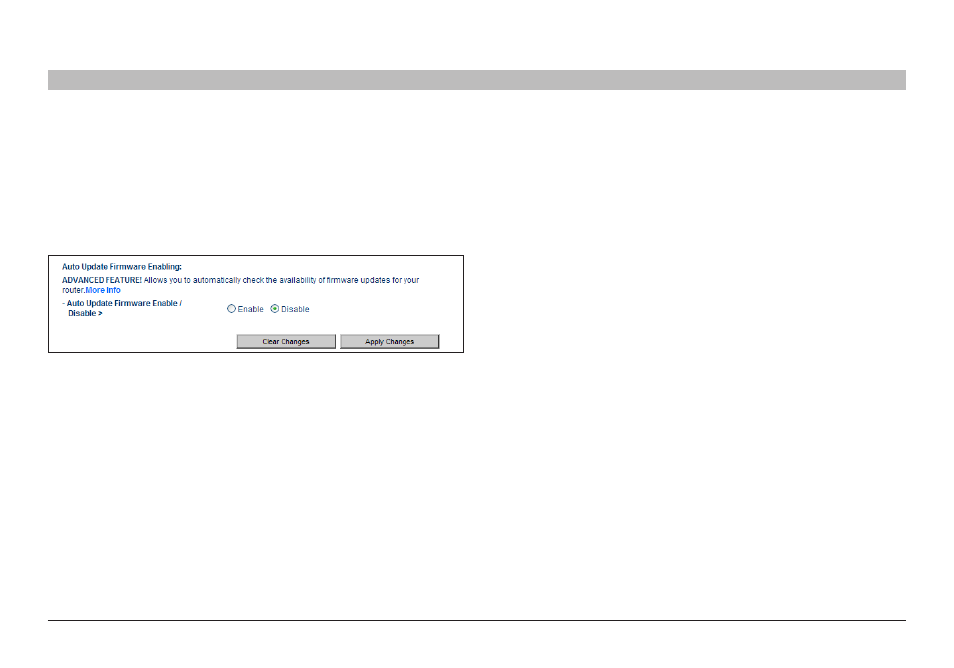Turn on auto firmware update checking
The image size is (954, 668).
231,309
